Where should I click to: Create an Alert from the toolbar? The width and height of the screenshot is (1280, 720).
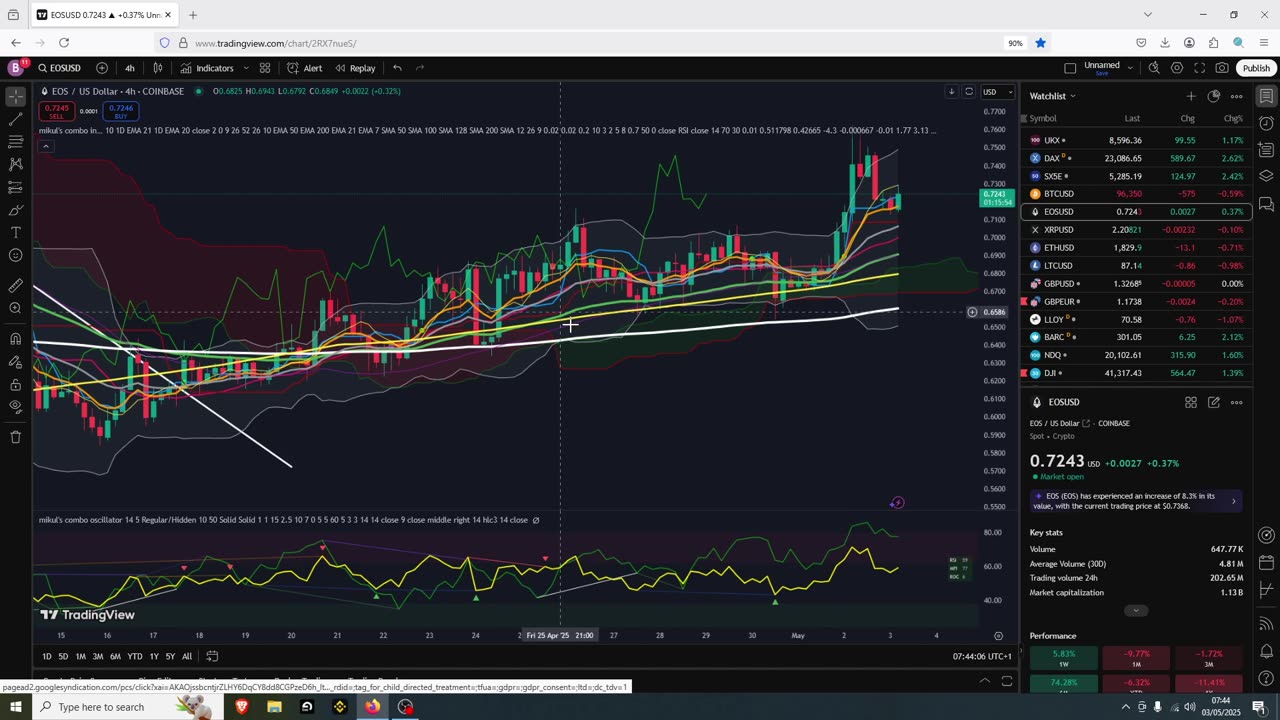tap(305, 68)
